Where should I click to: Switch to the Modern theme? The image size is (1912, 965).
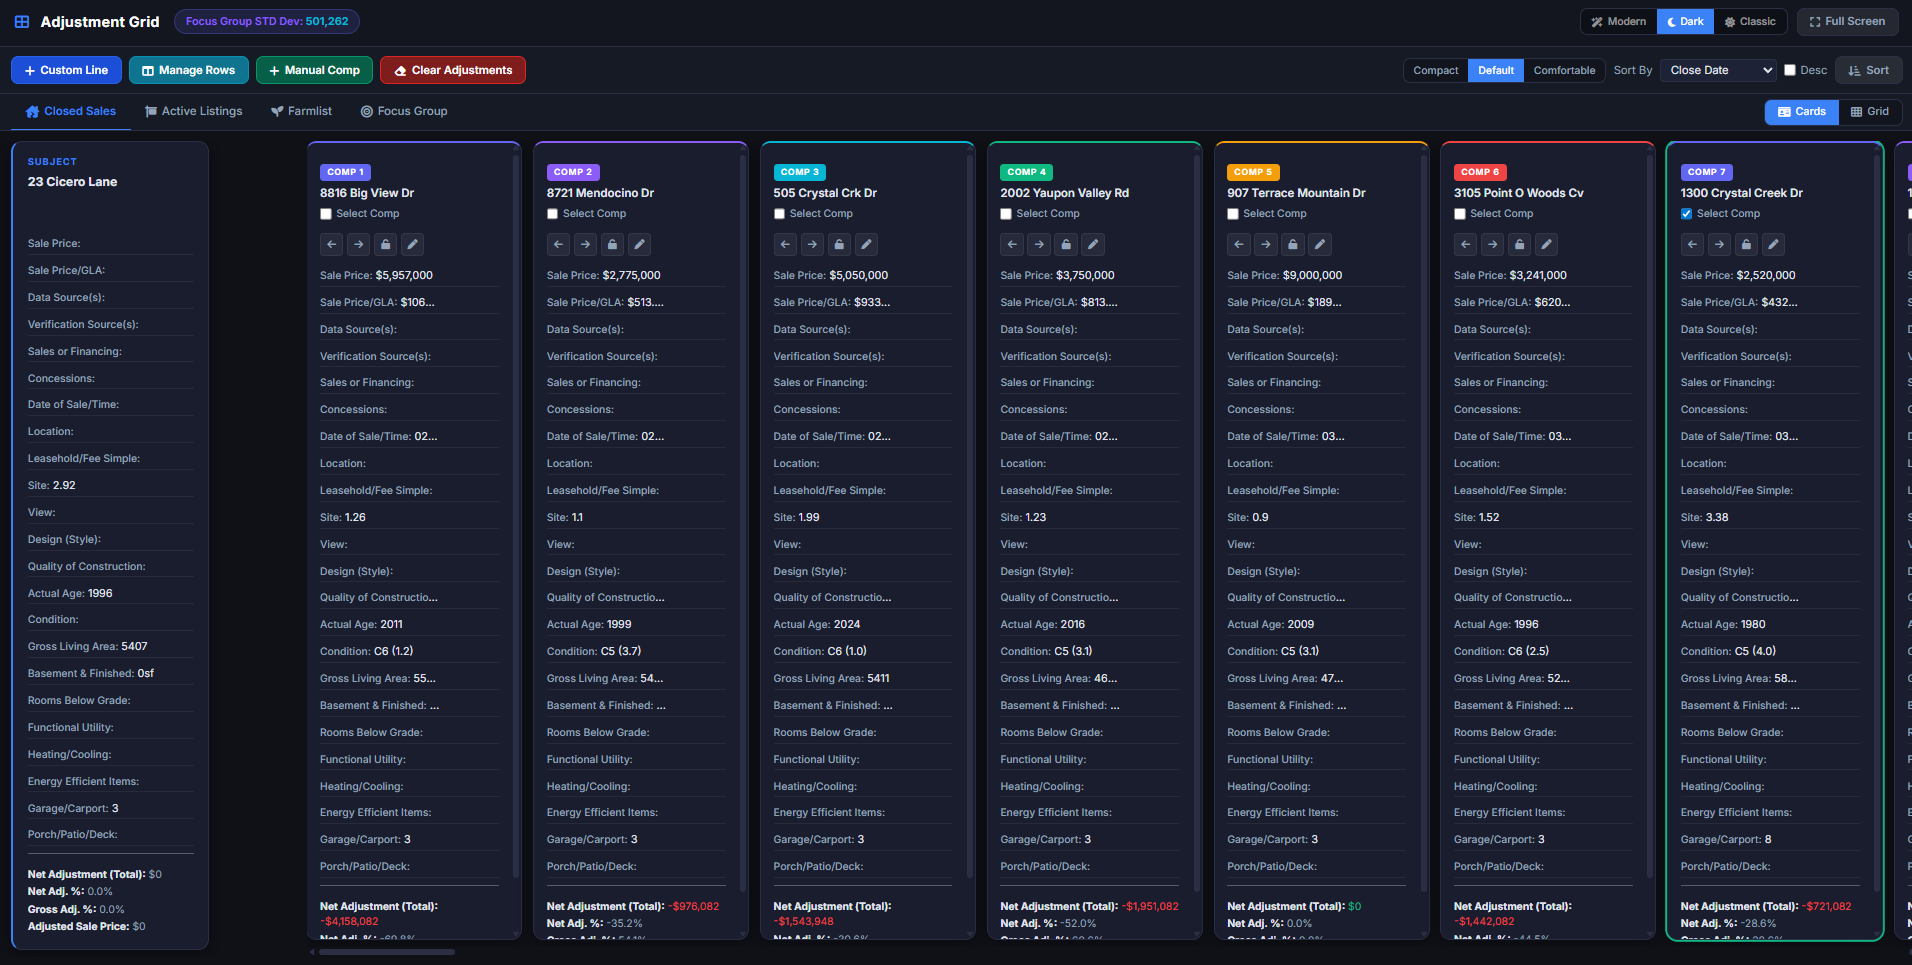pyautogui.click(x=1618, y=21)
